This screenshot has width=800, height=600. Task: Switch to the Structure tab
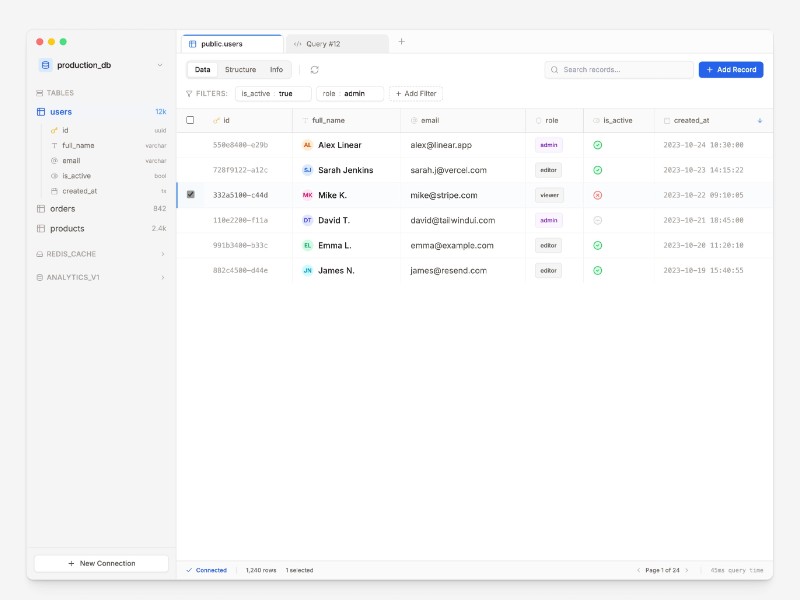coord(243,70)
